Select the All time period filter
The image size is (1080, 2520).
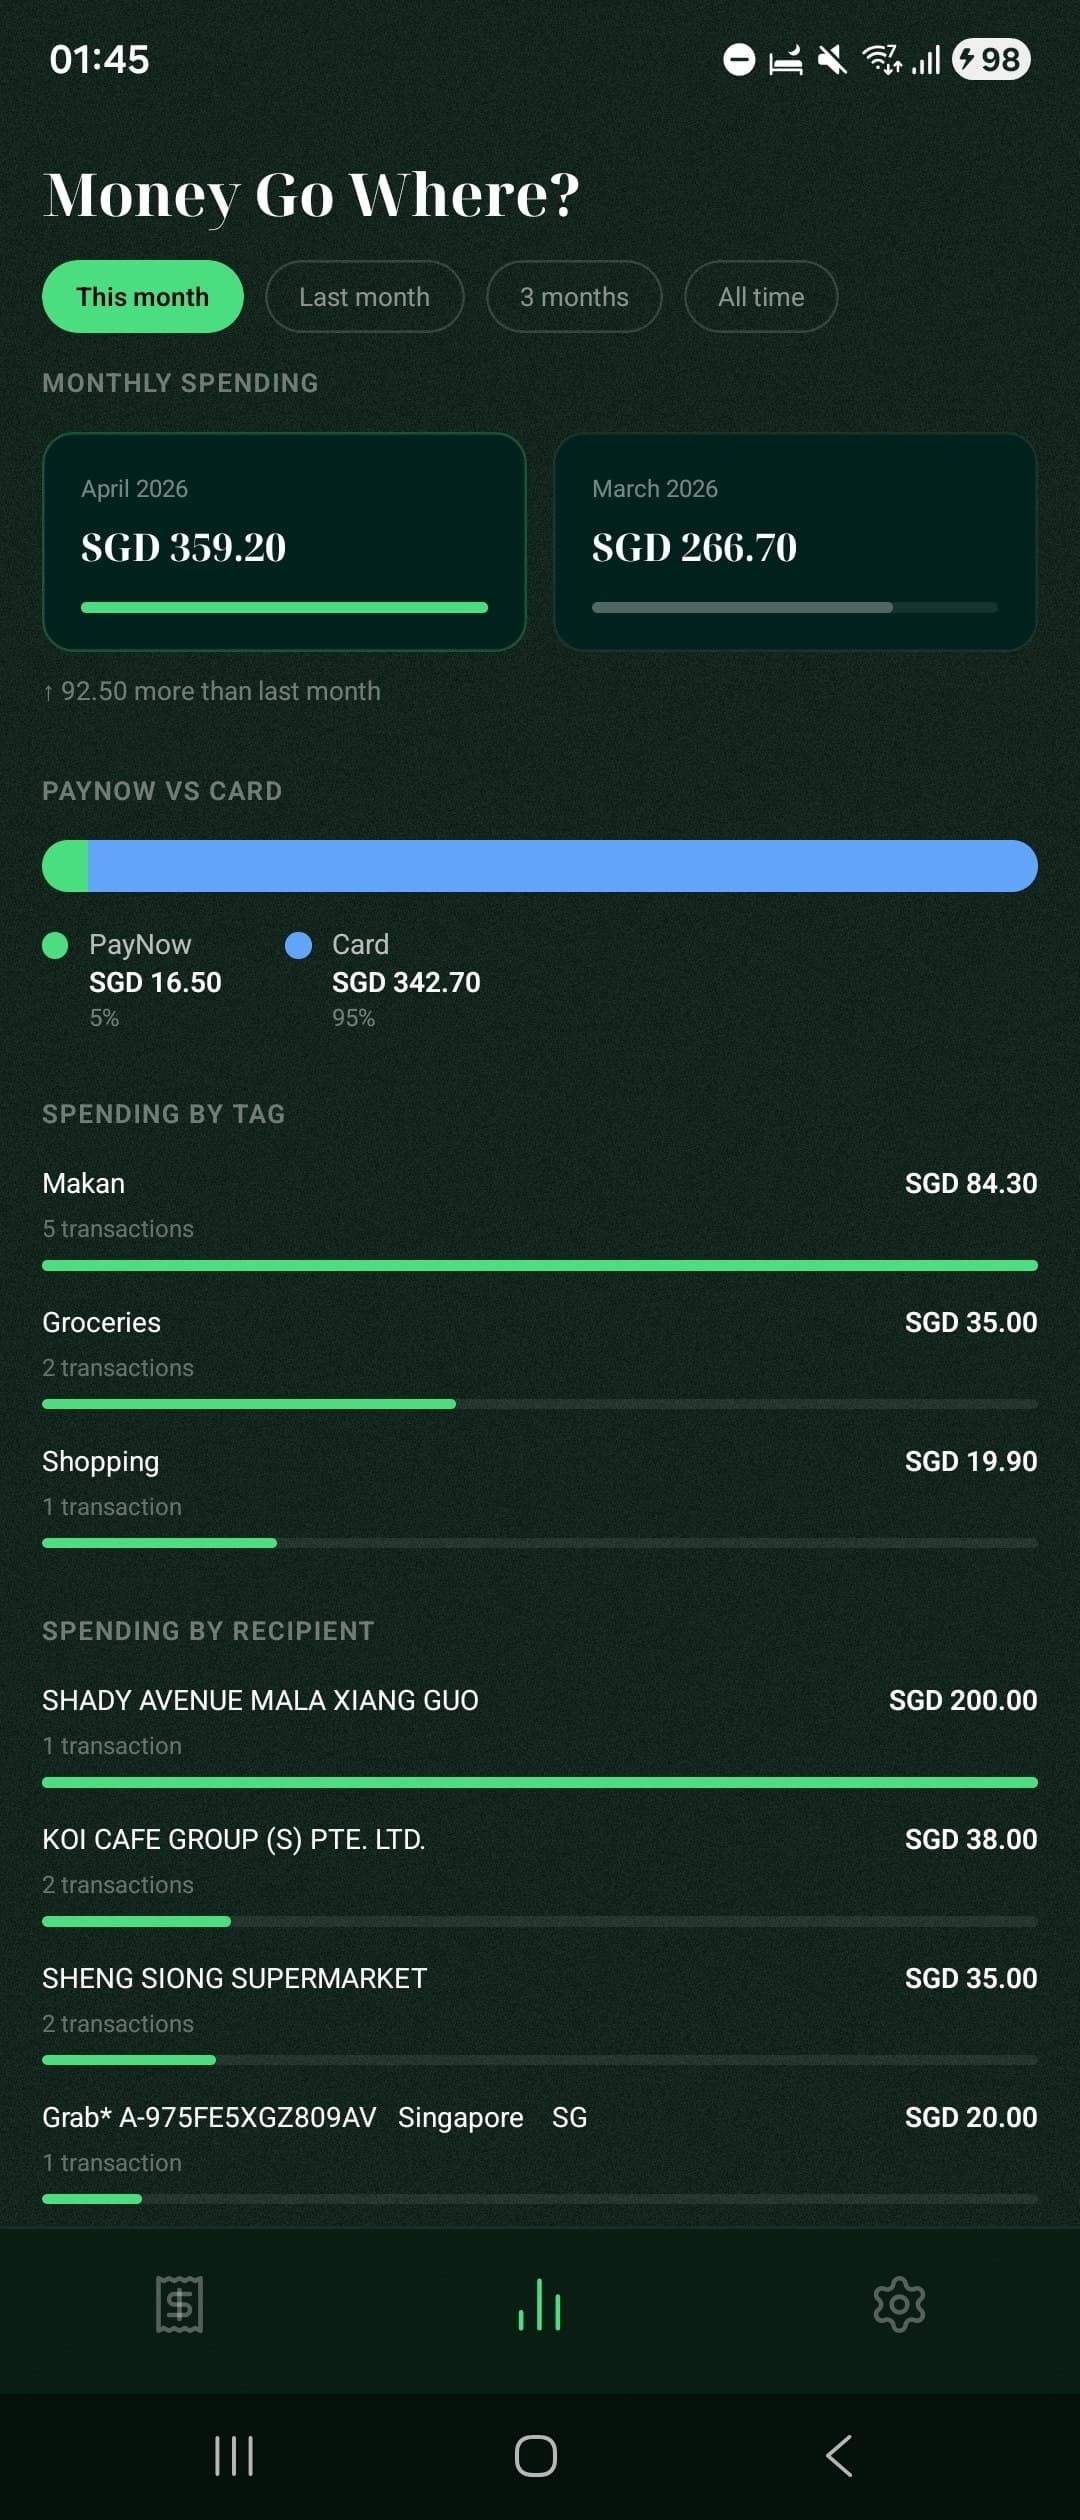(760, 296)
